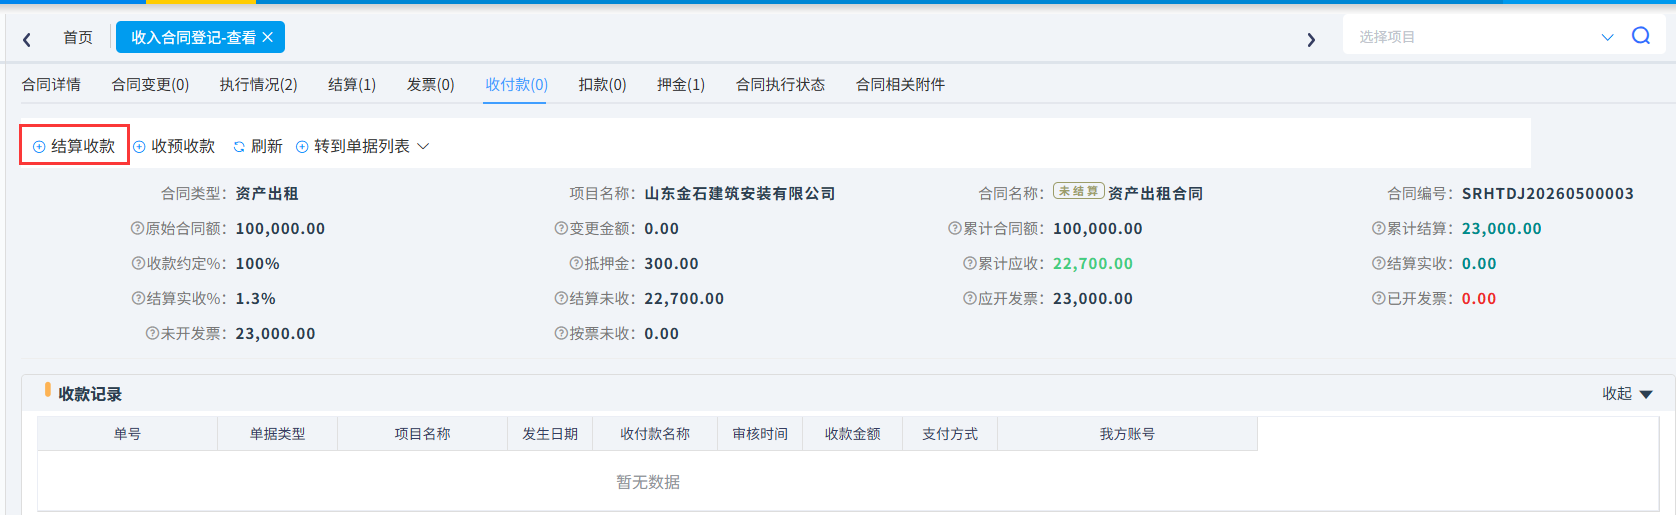Click the 项目名称 column header

point(422,434)
